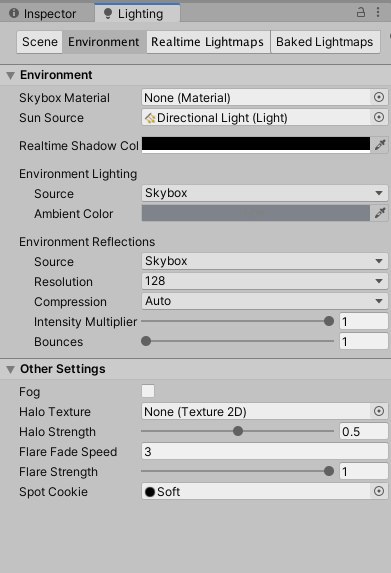The width and height of the screenshot is (391, 573).
Task: Enable the Fog checkbox
Action: [148, 391]
